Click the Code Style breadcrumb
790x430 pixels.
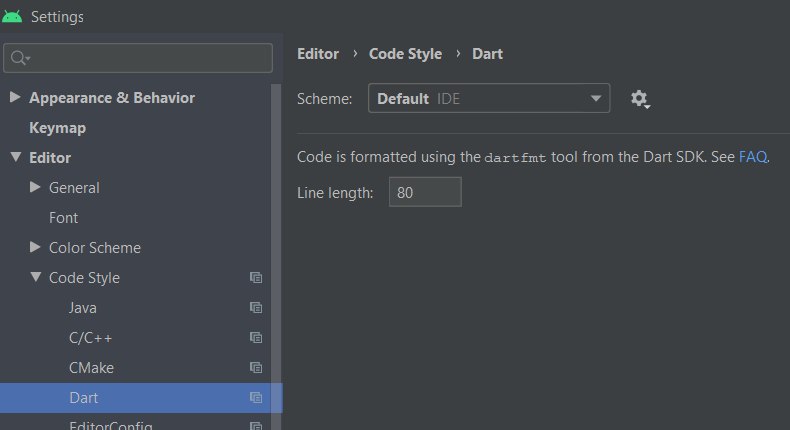click(405, 54)
